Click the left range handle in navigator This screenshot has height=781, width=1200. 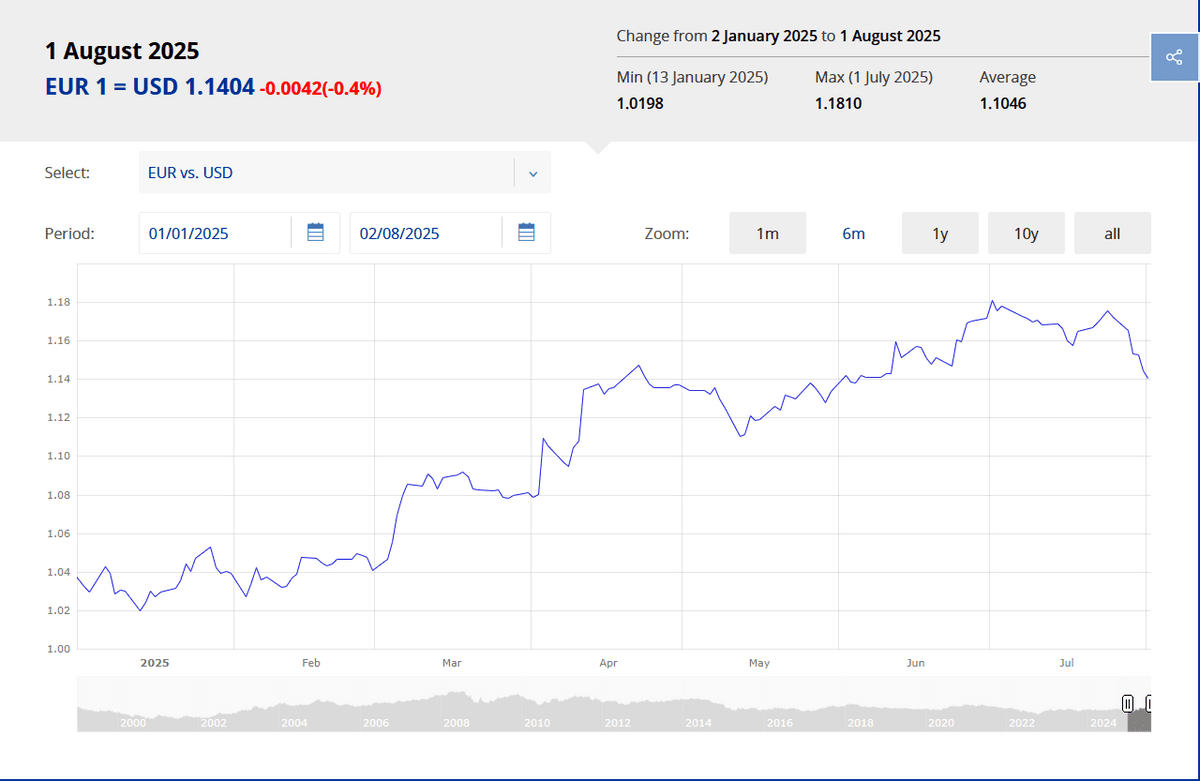[1128, 704]
